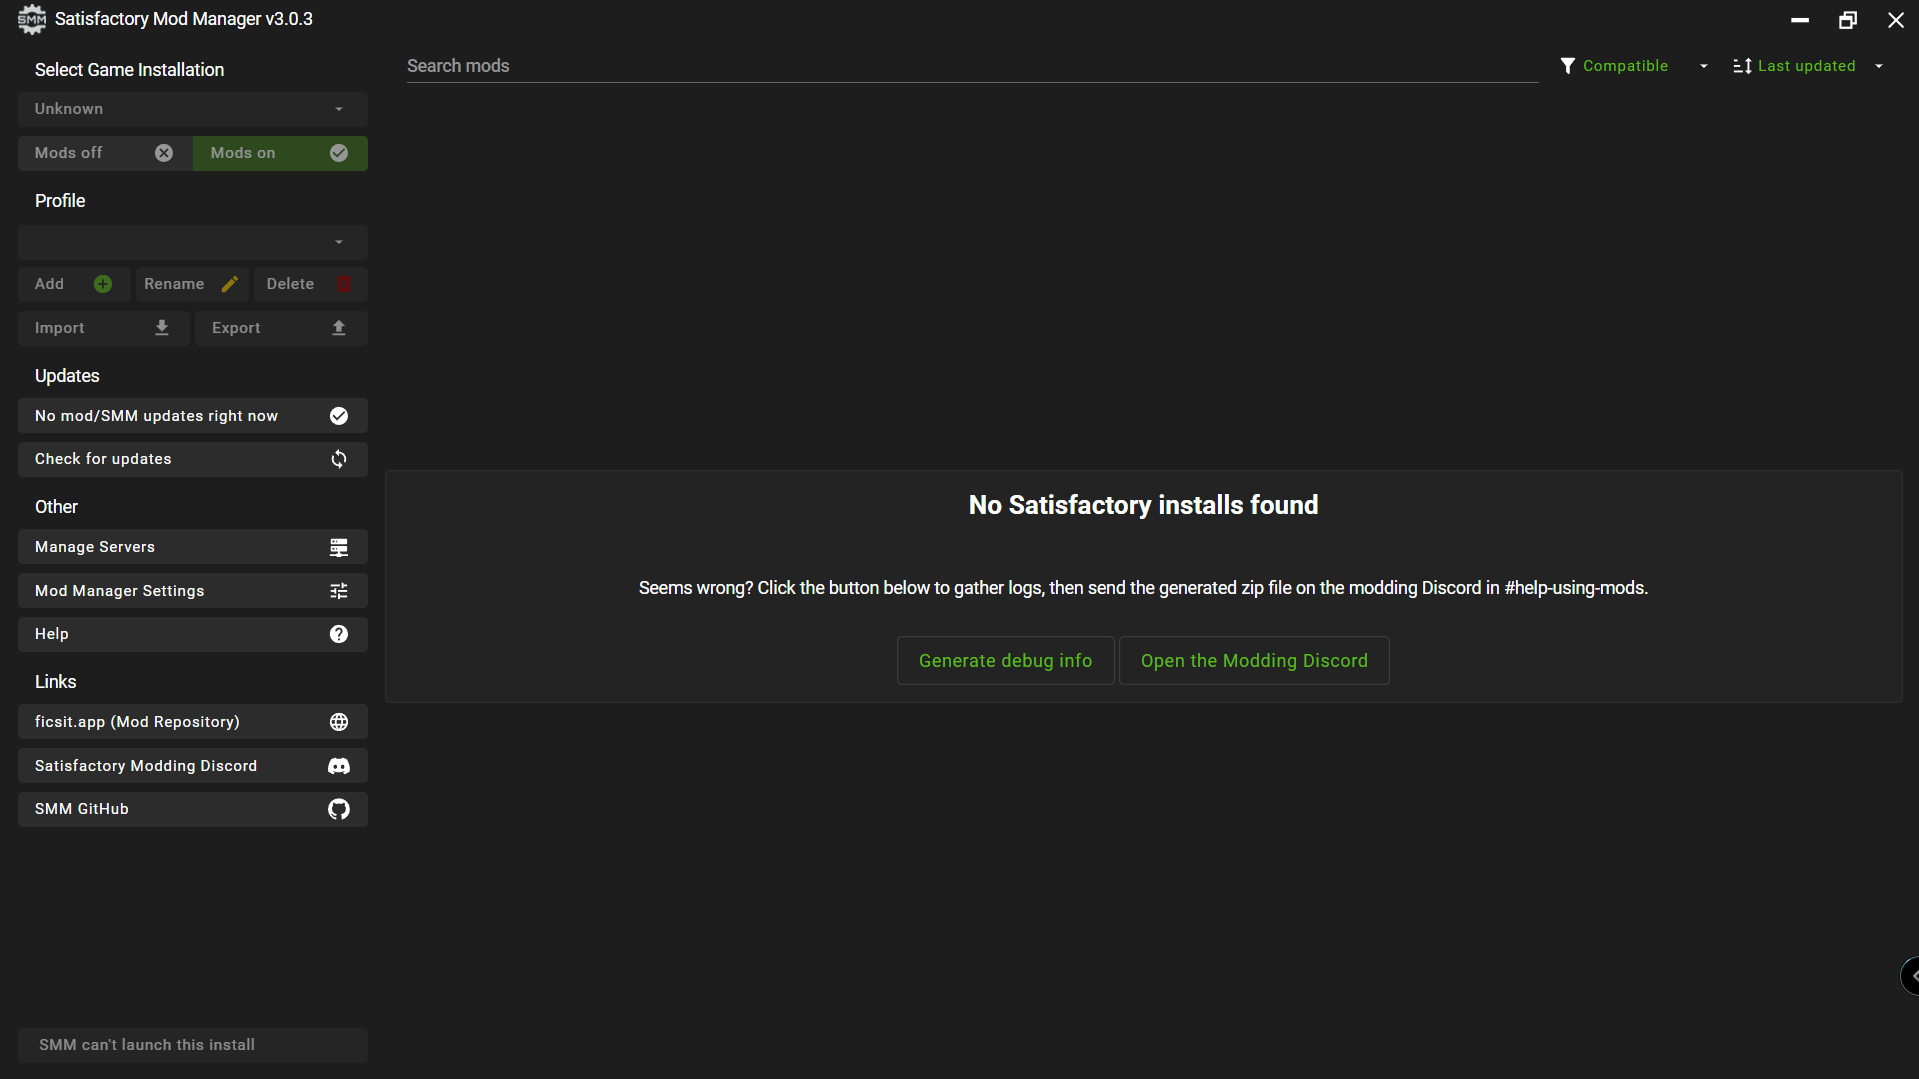This screenshot has width=1919, height=1079.
Task: Open Manage Servers
Action: point(193,547)
